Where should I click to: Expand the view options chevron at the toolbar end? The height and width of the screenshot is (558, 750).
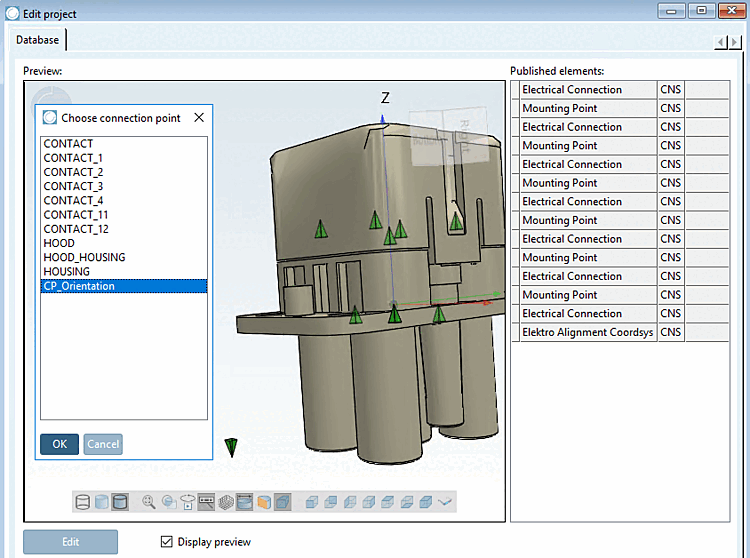point(446,502)
